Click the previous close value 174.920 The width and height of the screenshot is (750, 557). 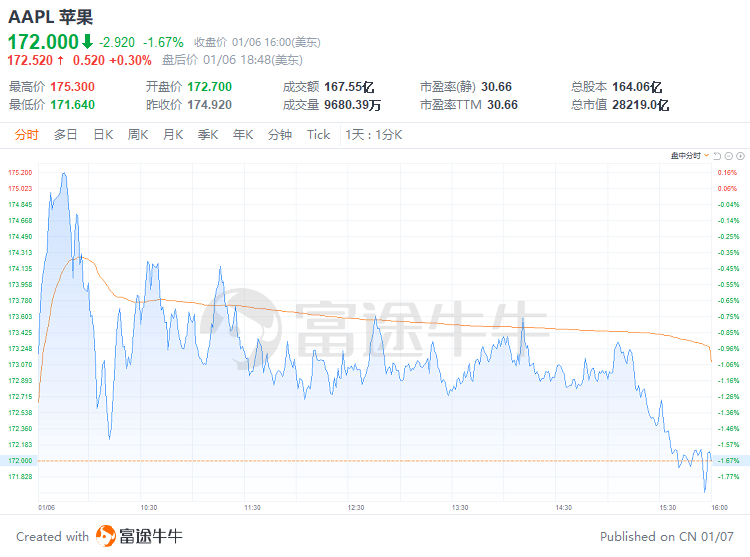210,104
